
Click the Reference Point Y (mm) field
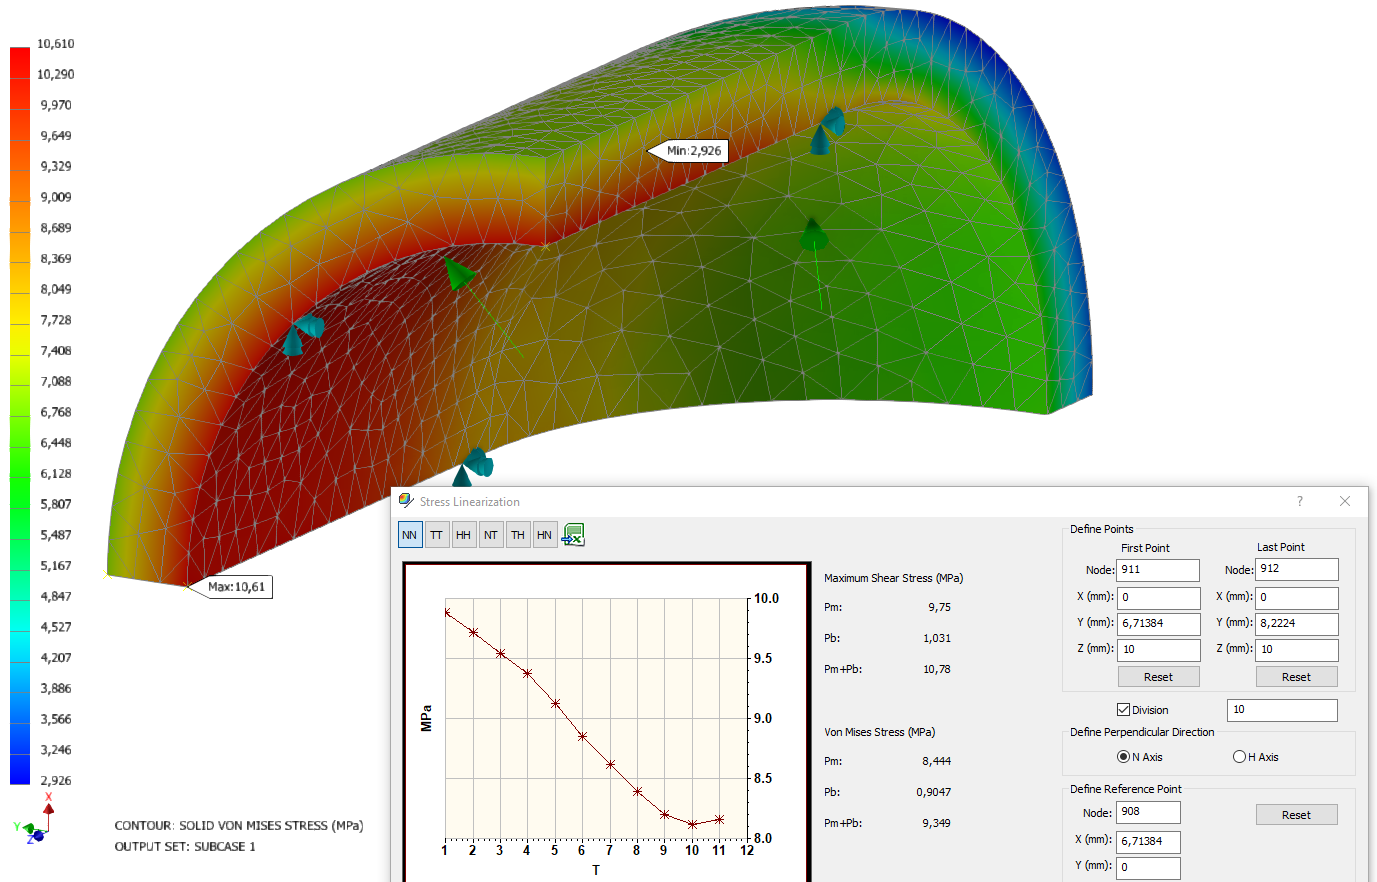[1148, 868]
